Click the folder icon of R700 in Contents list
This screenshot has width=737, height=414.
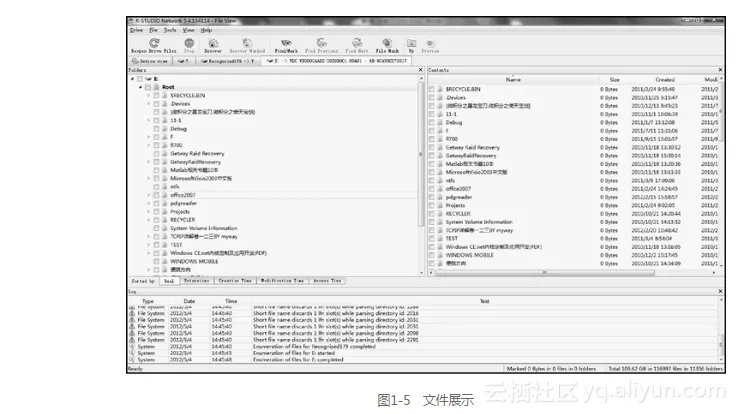(440, 139)
